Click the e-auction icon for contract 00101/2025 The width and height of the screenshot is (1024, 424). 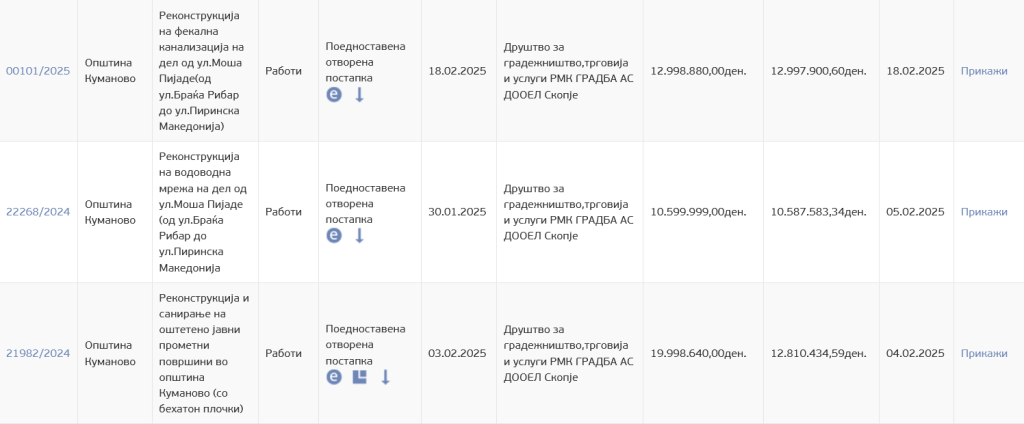[334, 94]
